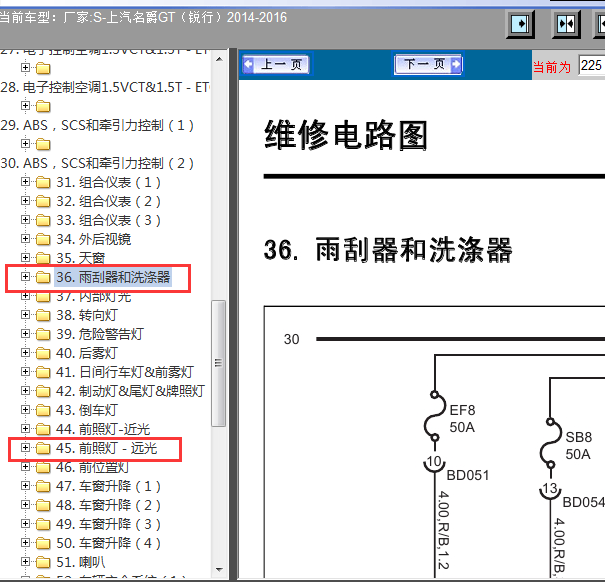
Task: Go to next page with 下一页
Action: click(428, 64)
